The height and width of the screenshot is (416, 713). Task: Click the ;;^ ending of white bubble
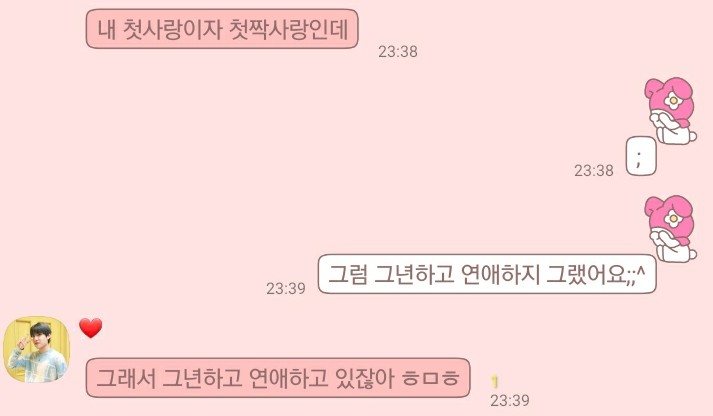[x=635, y=275]
